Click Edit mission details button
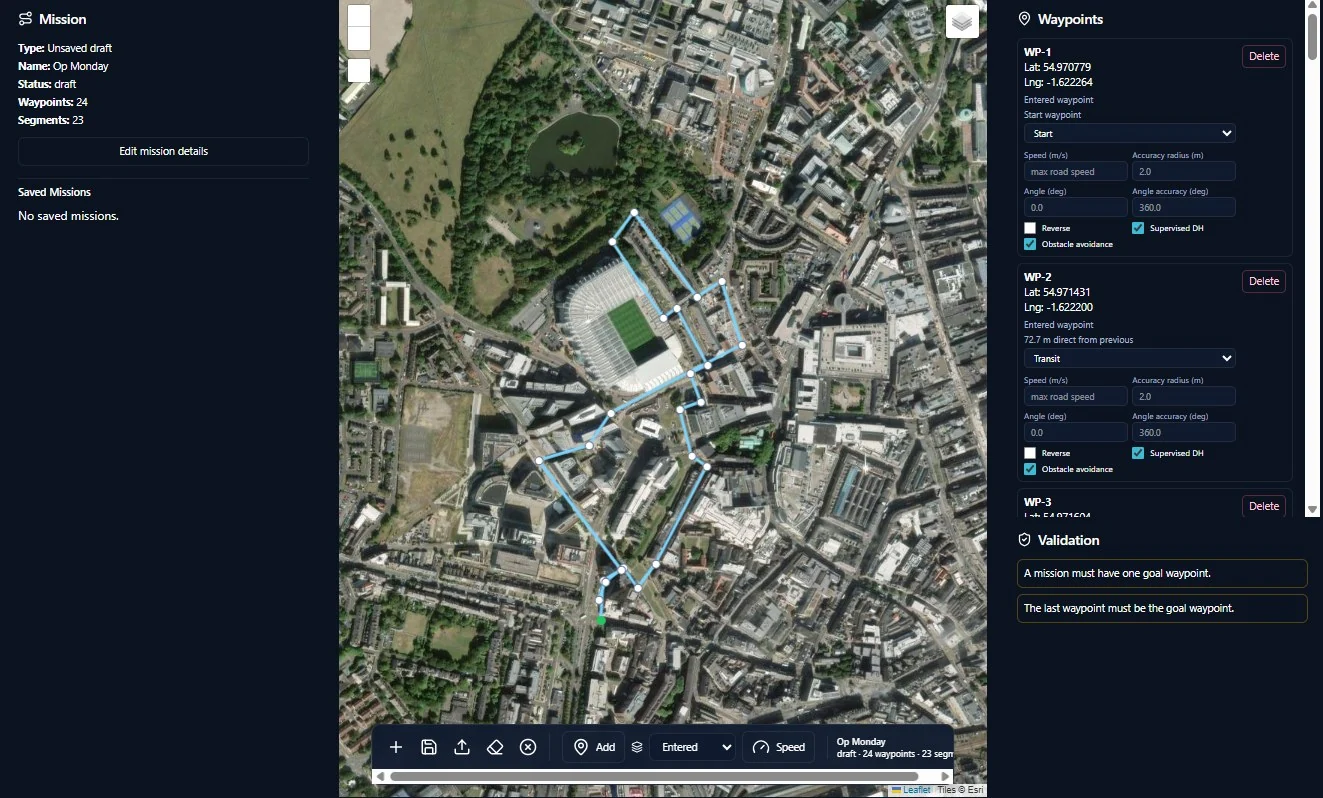Viewport: 1323px width, 798px height. click(x=163, y=151)
